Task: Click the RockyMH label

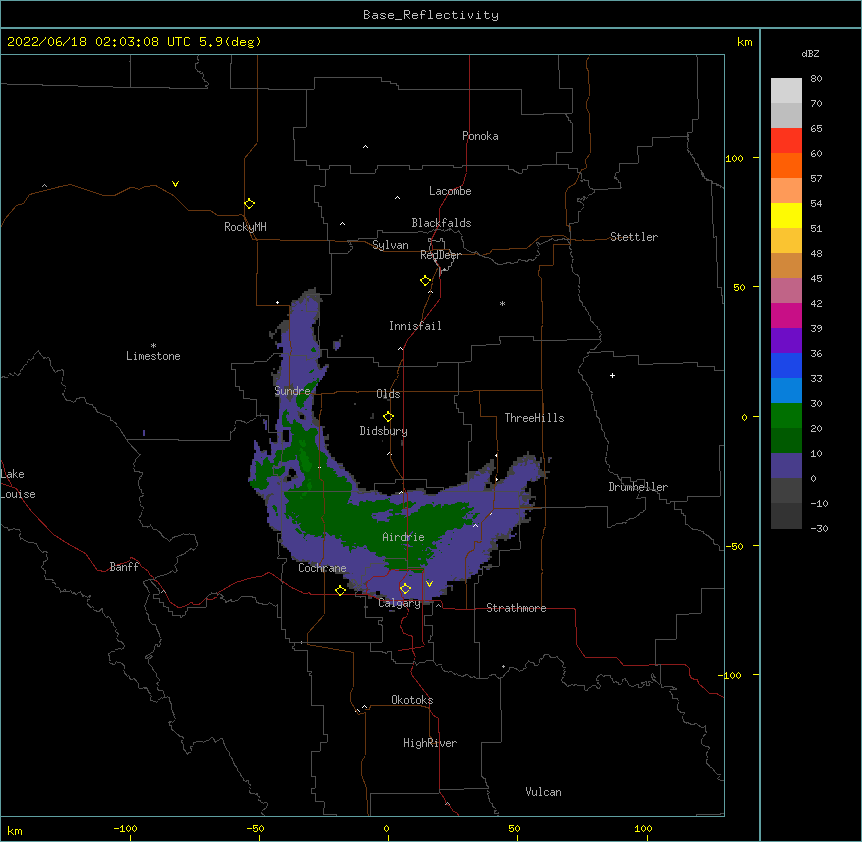Action: [245, 227]
